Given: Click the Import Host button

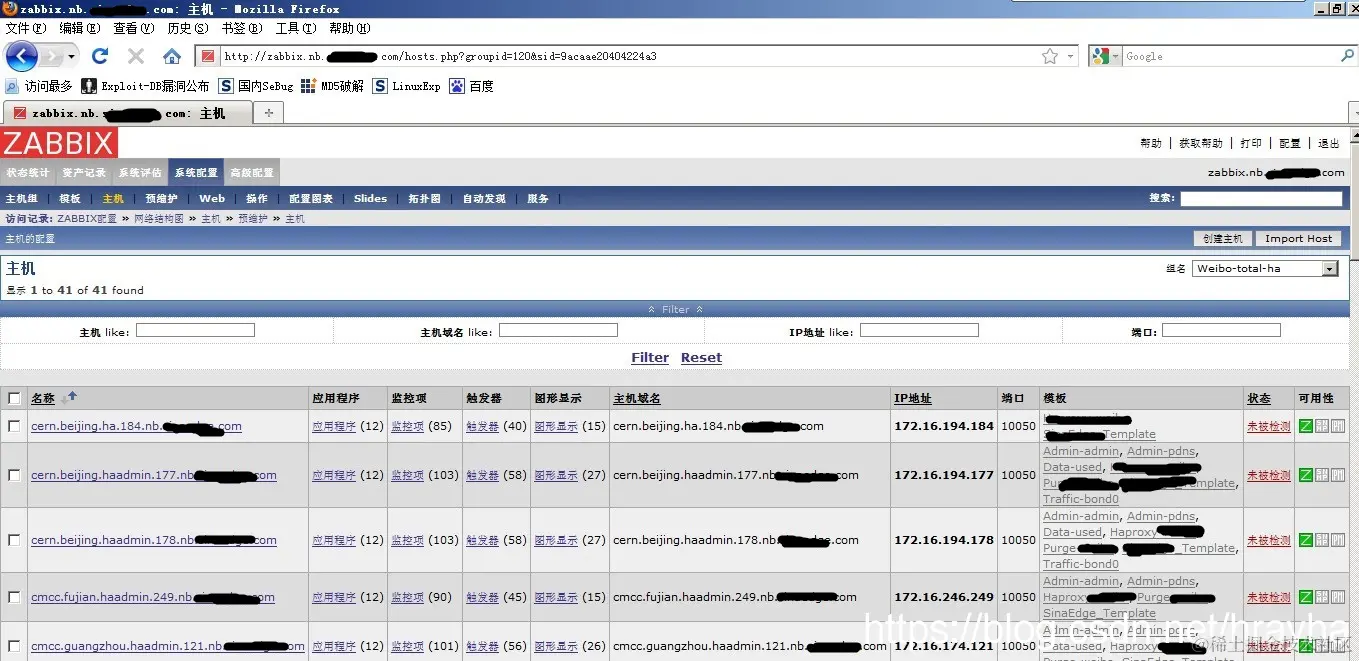Looking at the screenshot, I should [x=1298, y=238].
